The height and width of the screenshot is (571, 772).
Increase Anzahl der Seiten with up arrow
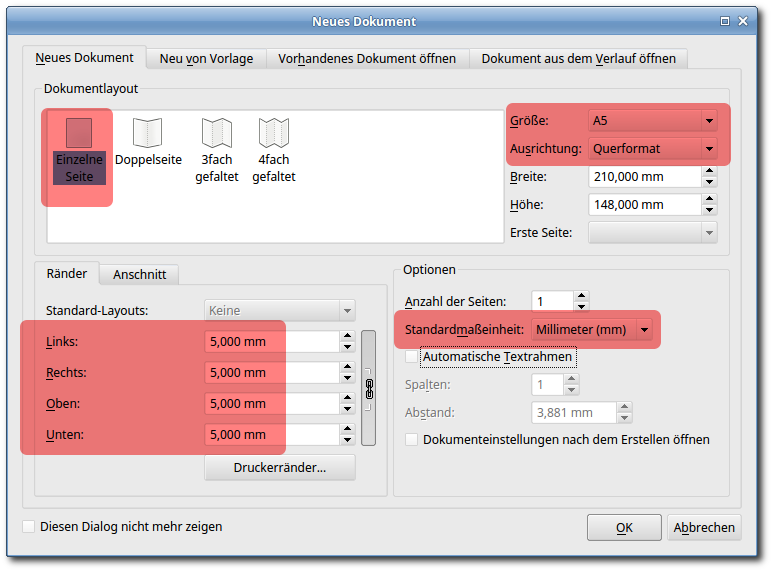click(582, 296)
